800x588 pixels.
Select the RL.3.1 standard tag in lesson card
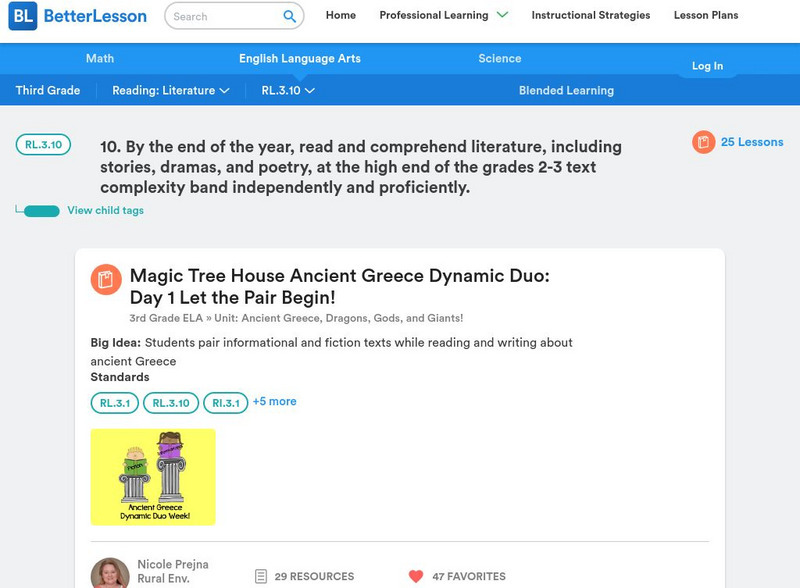(x=115, y=403)
